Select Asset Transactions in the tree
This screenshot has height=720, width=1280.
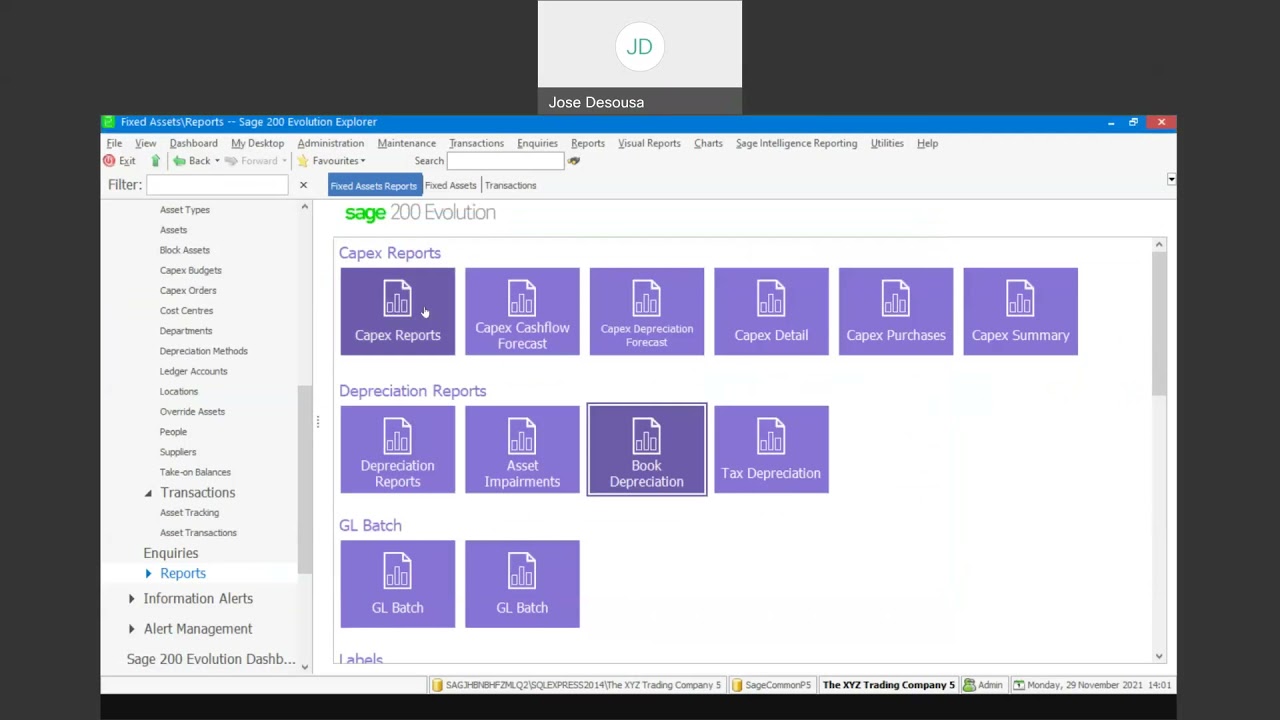click(198, 533)
